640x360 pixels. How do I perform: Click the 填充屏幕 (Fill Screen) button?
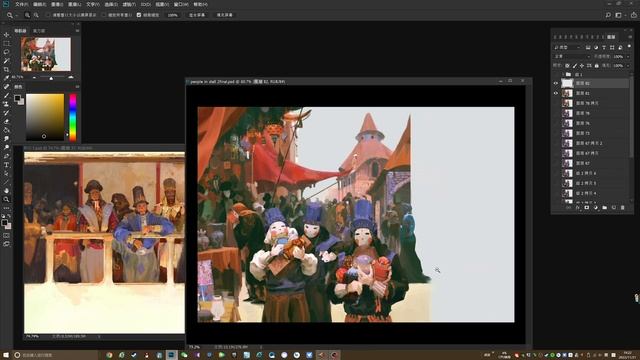pyautogui.click(x=224, y=15)
